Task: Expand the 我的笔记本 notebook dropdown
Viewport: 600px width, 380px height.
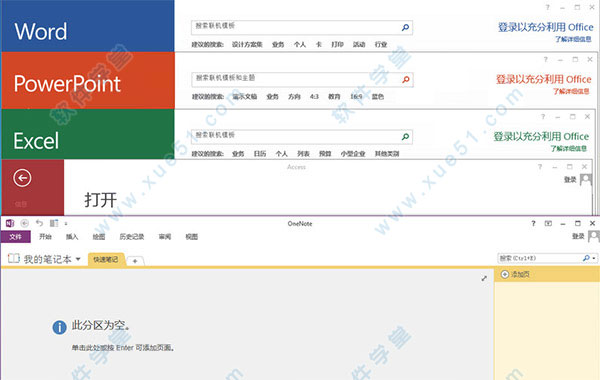Action: 78,259
